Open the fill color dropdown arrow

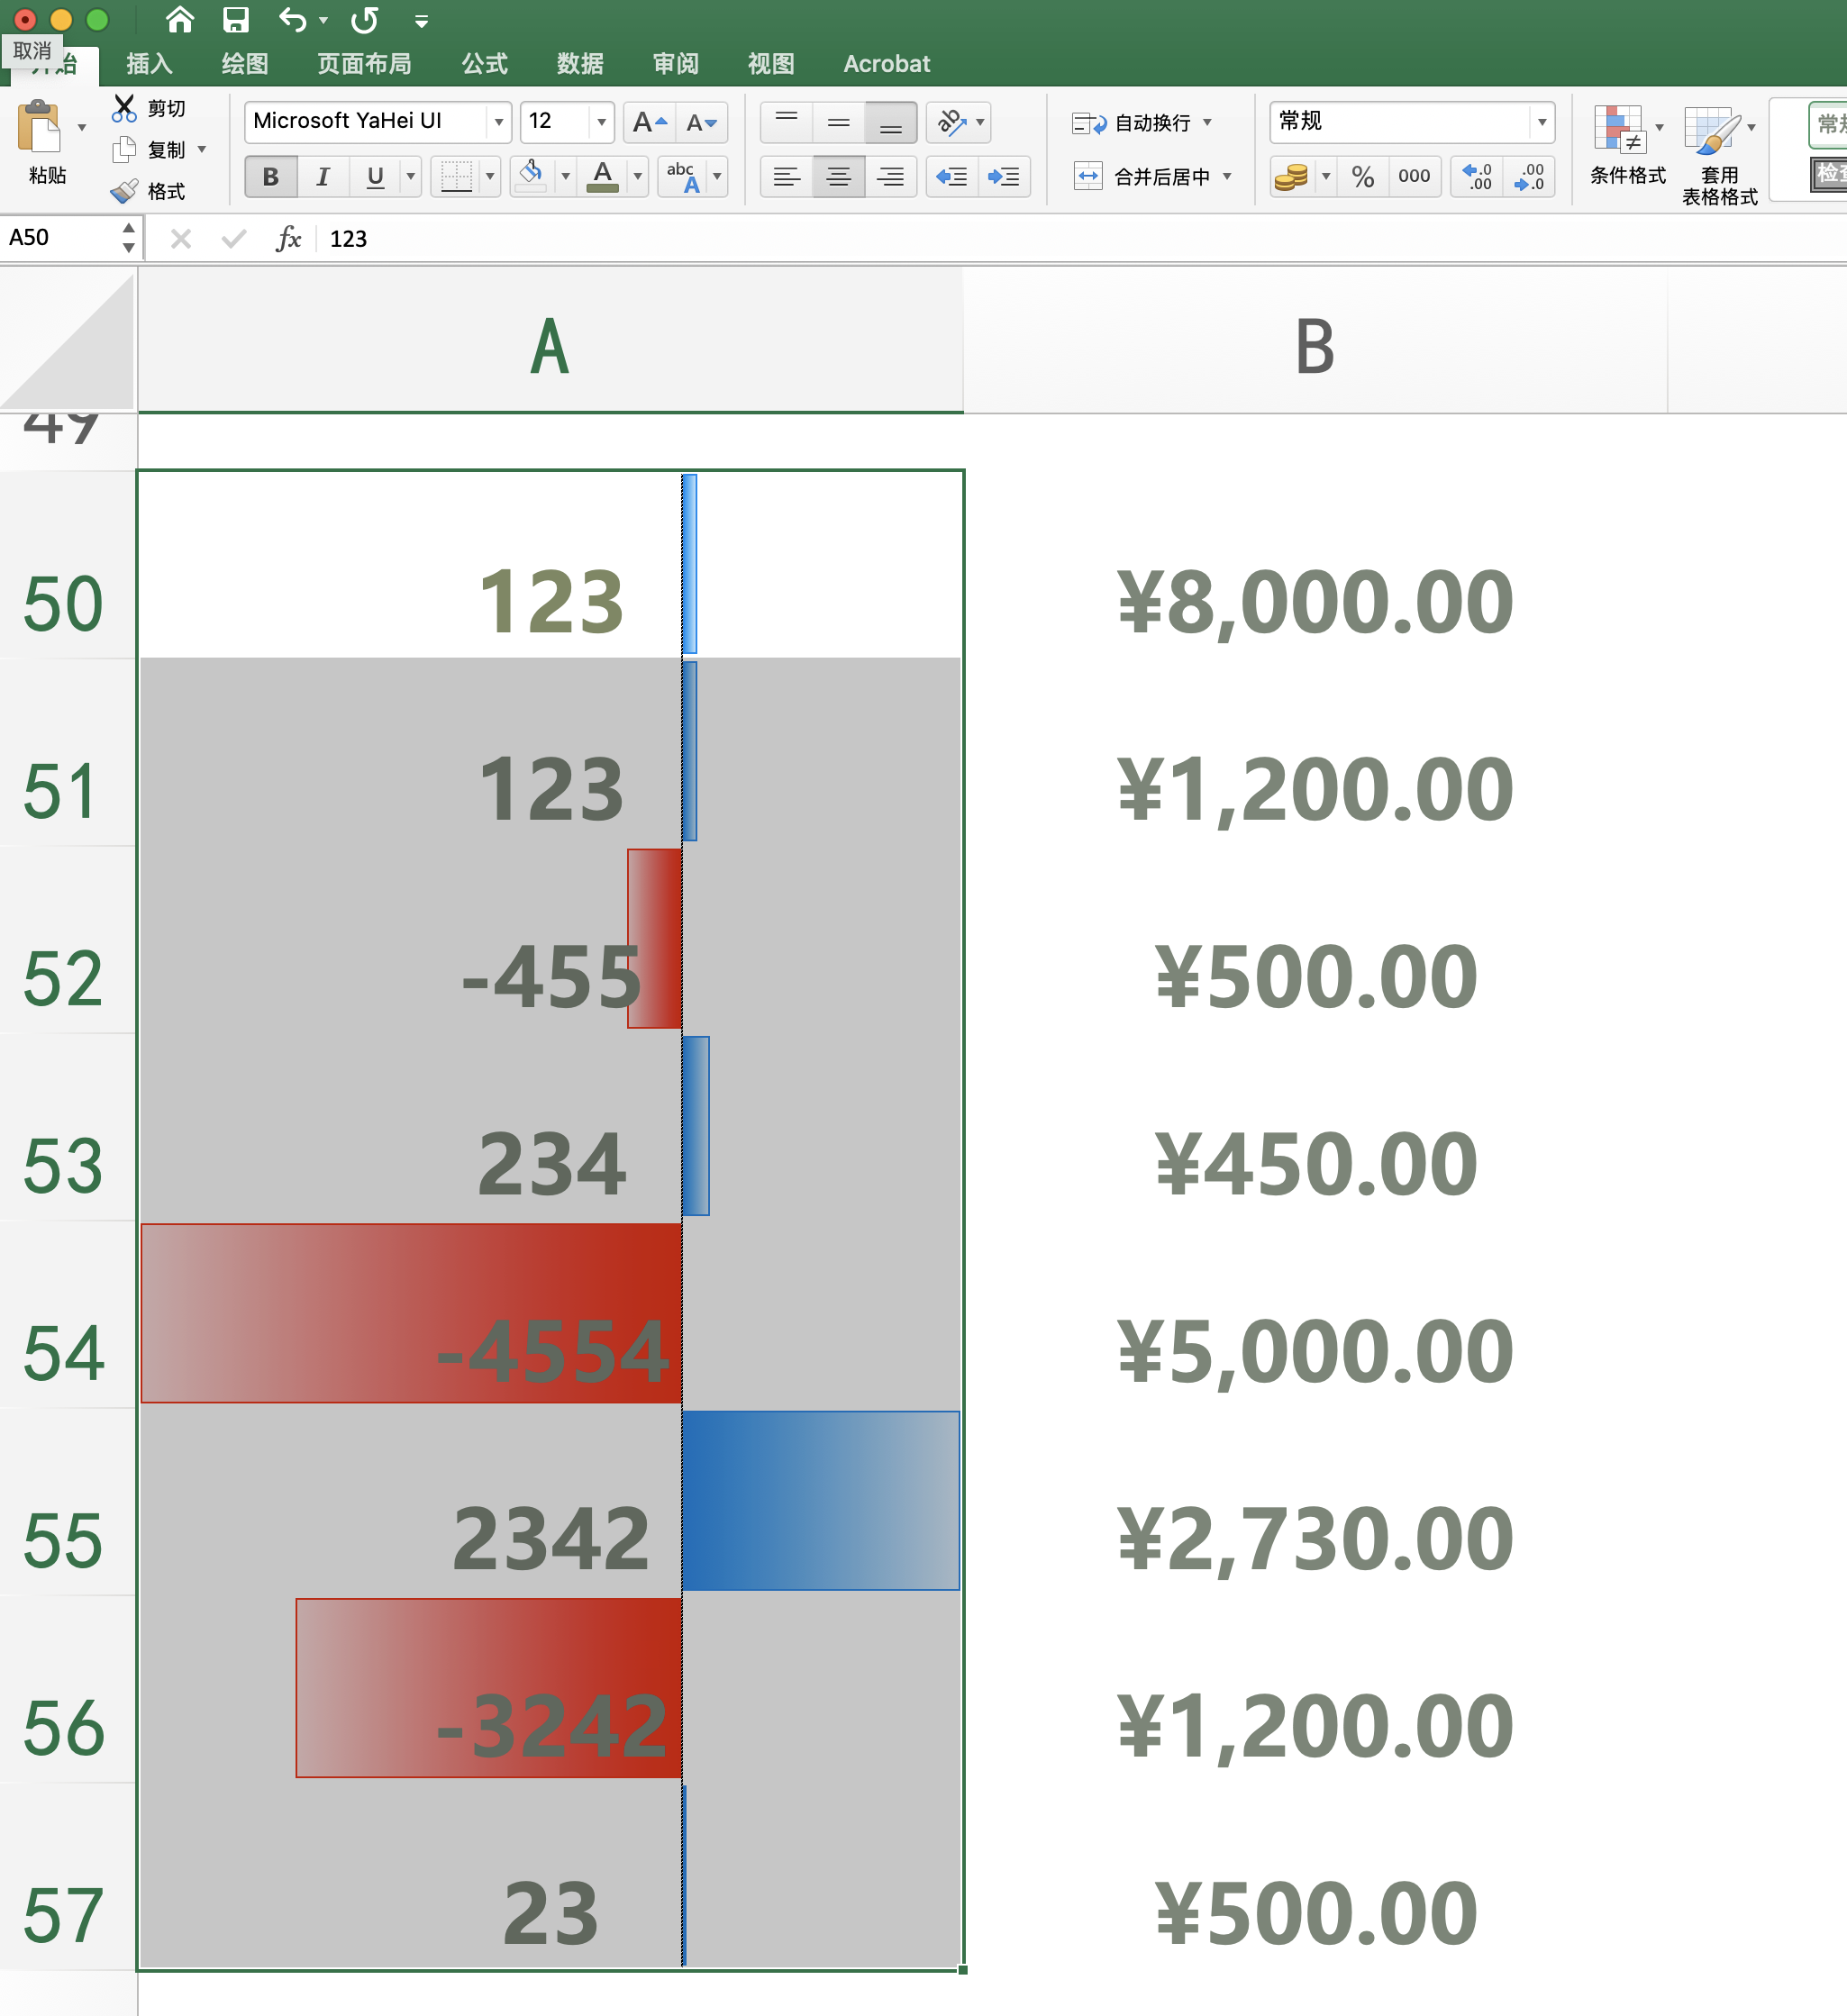[565, 177]
